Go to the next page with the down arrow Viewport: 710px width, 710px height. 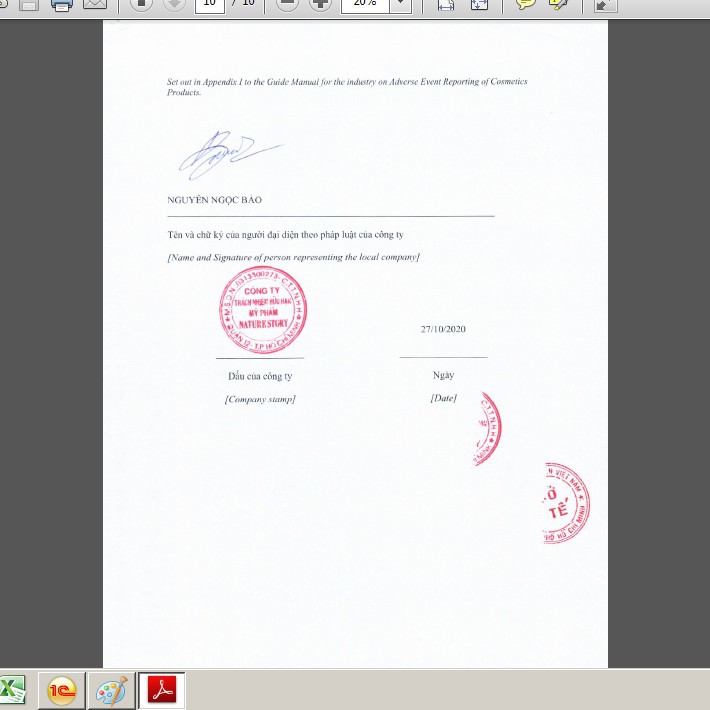point(173,4)
